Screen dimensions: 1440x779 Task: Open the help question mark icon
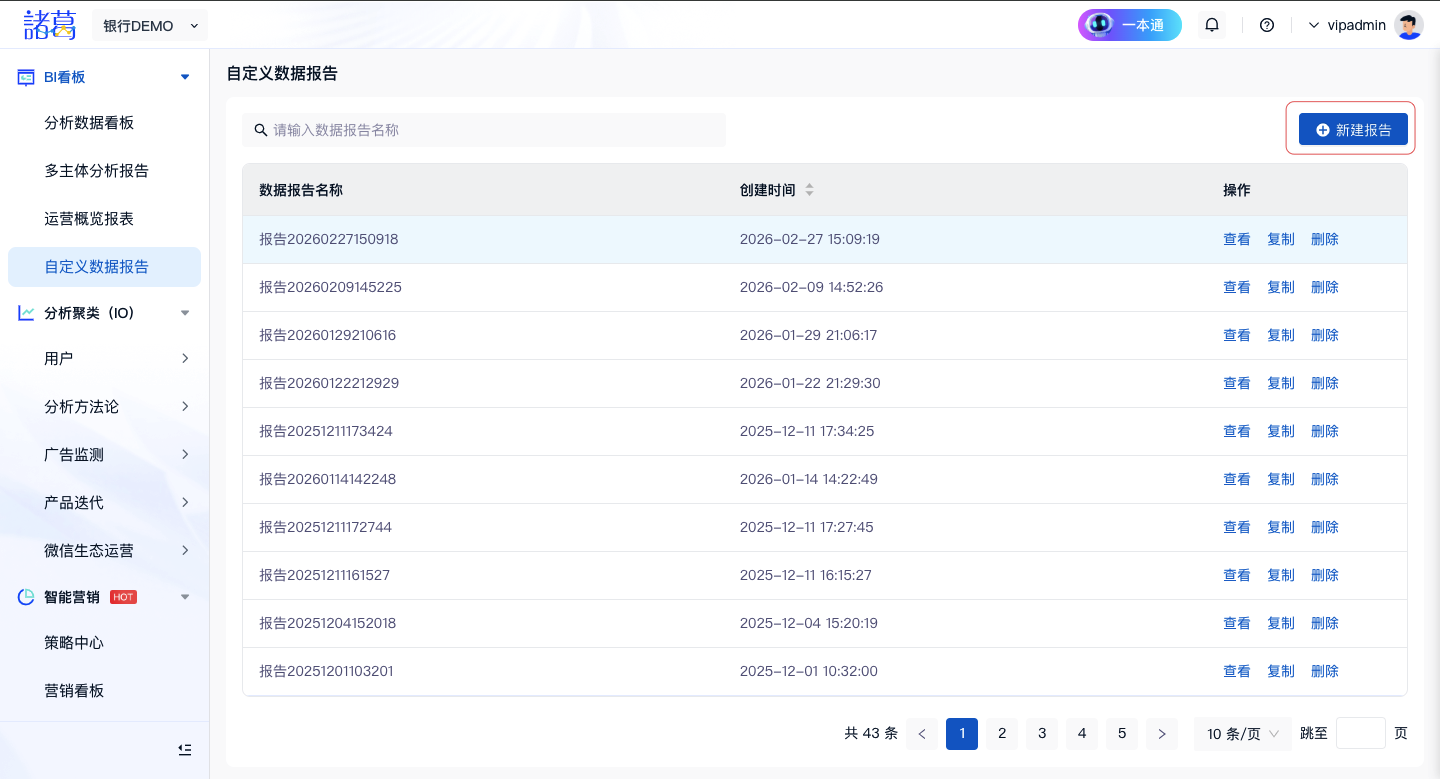click(1267, 25)
